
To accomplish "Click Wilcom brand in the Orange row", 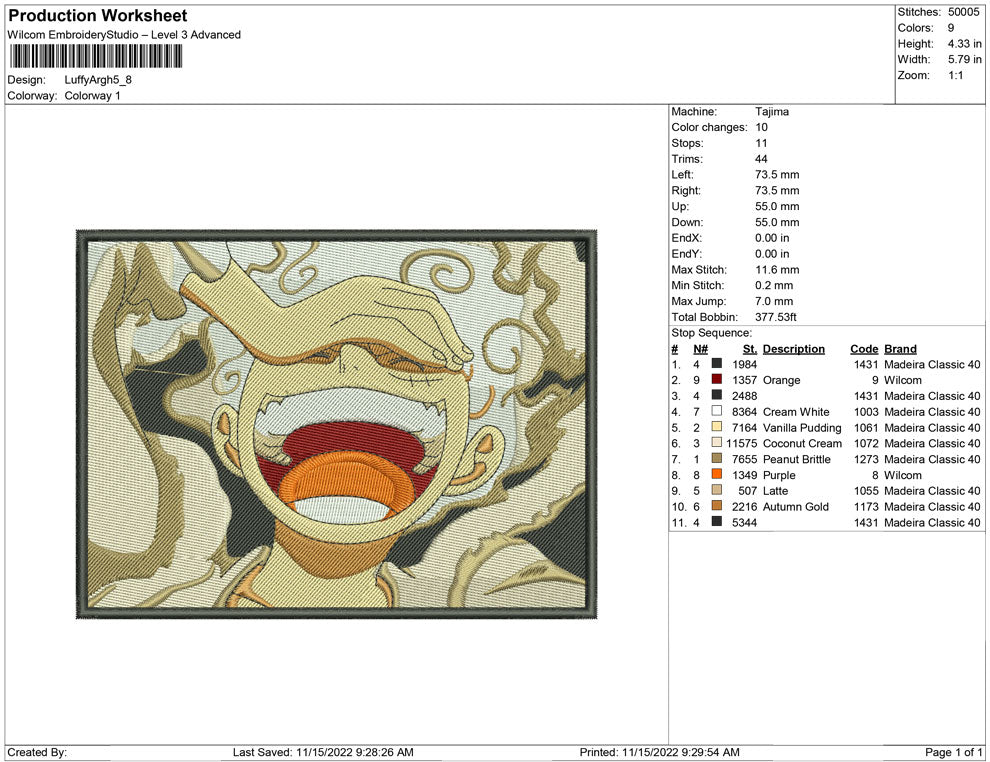I will click(903, 380).
